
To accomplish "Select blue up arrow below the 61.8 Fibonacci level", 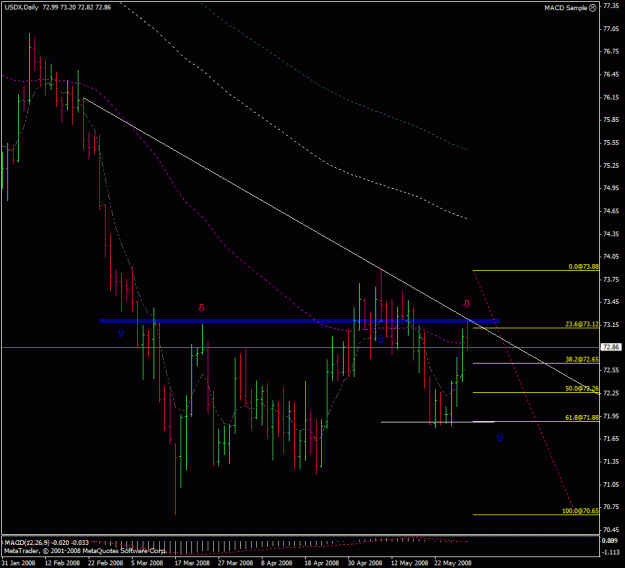I will pos(499,438).
